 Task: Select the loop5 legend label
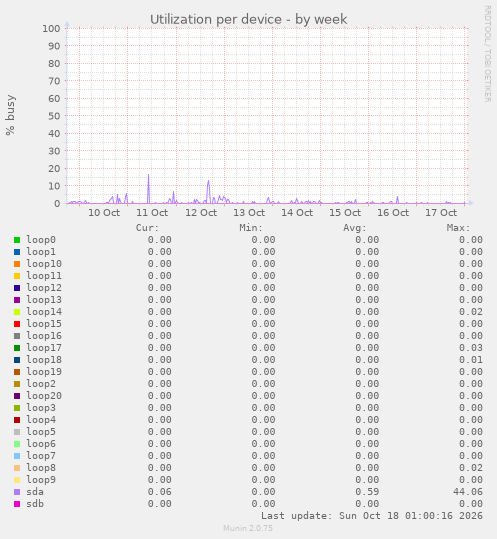tap(41, 432)
